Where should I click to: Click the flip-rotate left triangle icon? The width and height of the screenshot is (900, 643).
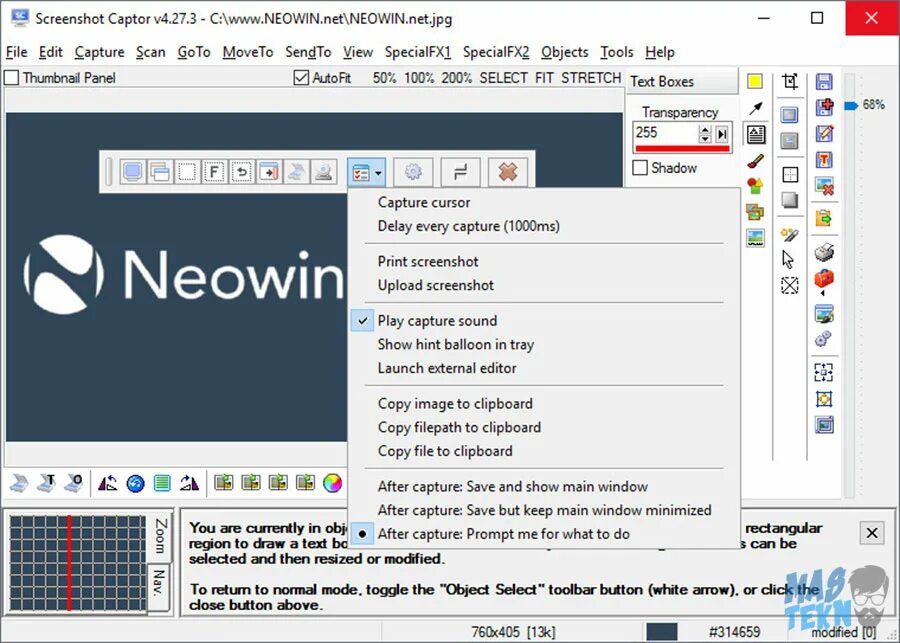[107, 483]
